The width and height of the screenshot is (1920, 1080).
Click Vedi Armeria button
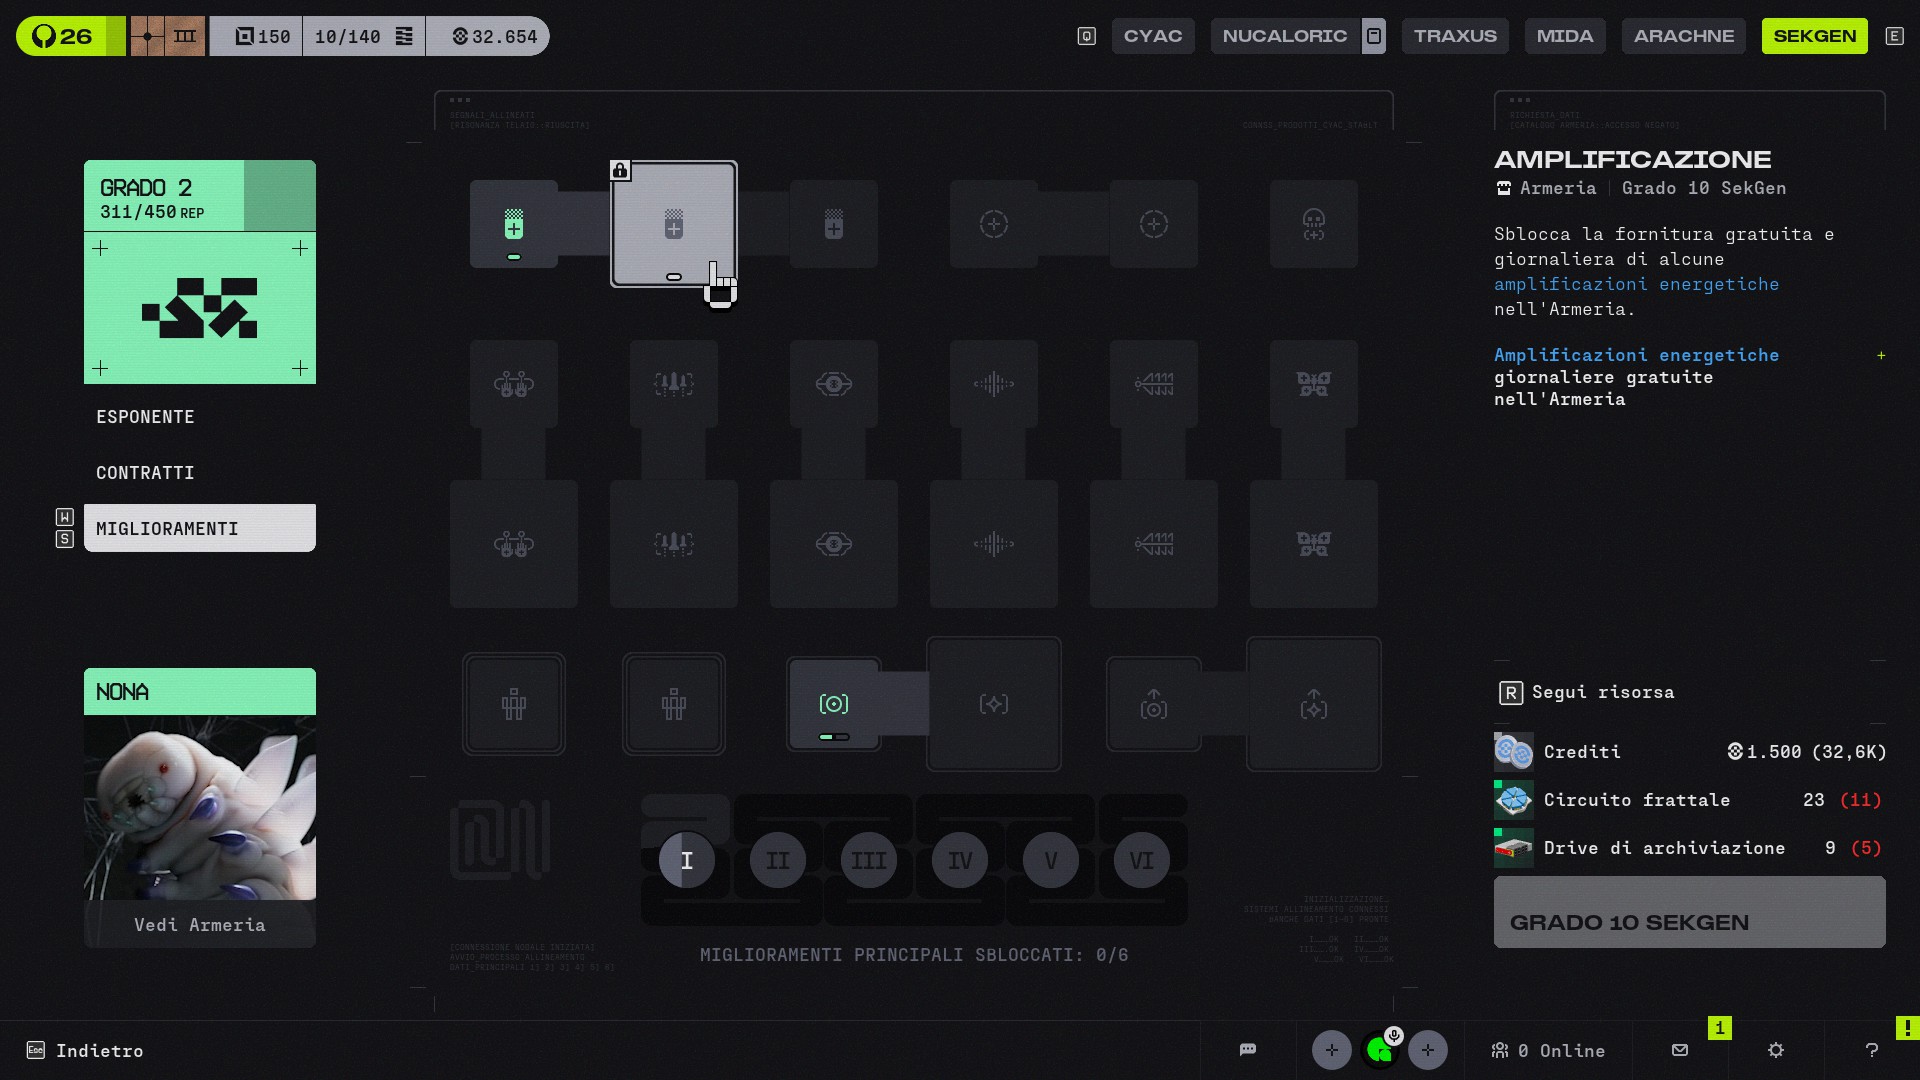(200, 925)
